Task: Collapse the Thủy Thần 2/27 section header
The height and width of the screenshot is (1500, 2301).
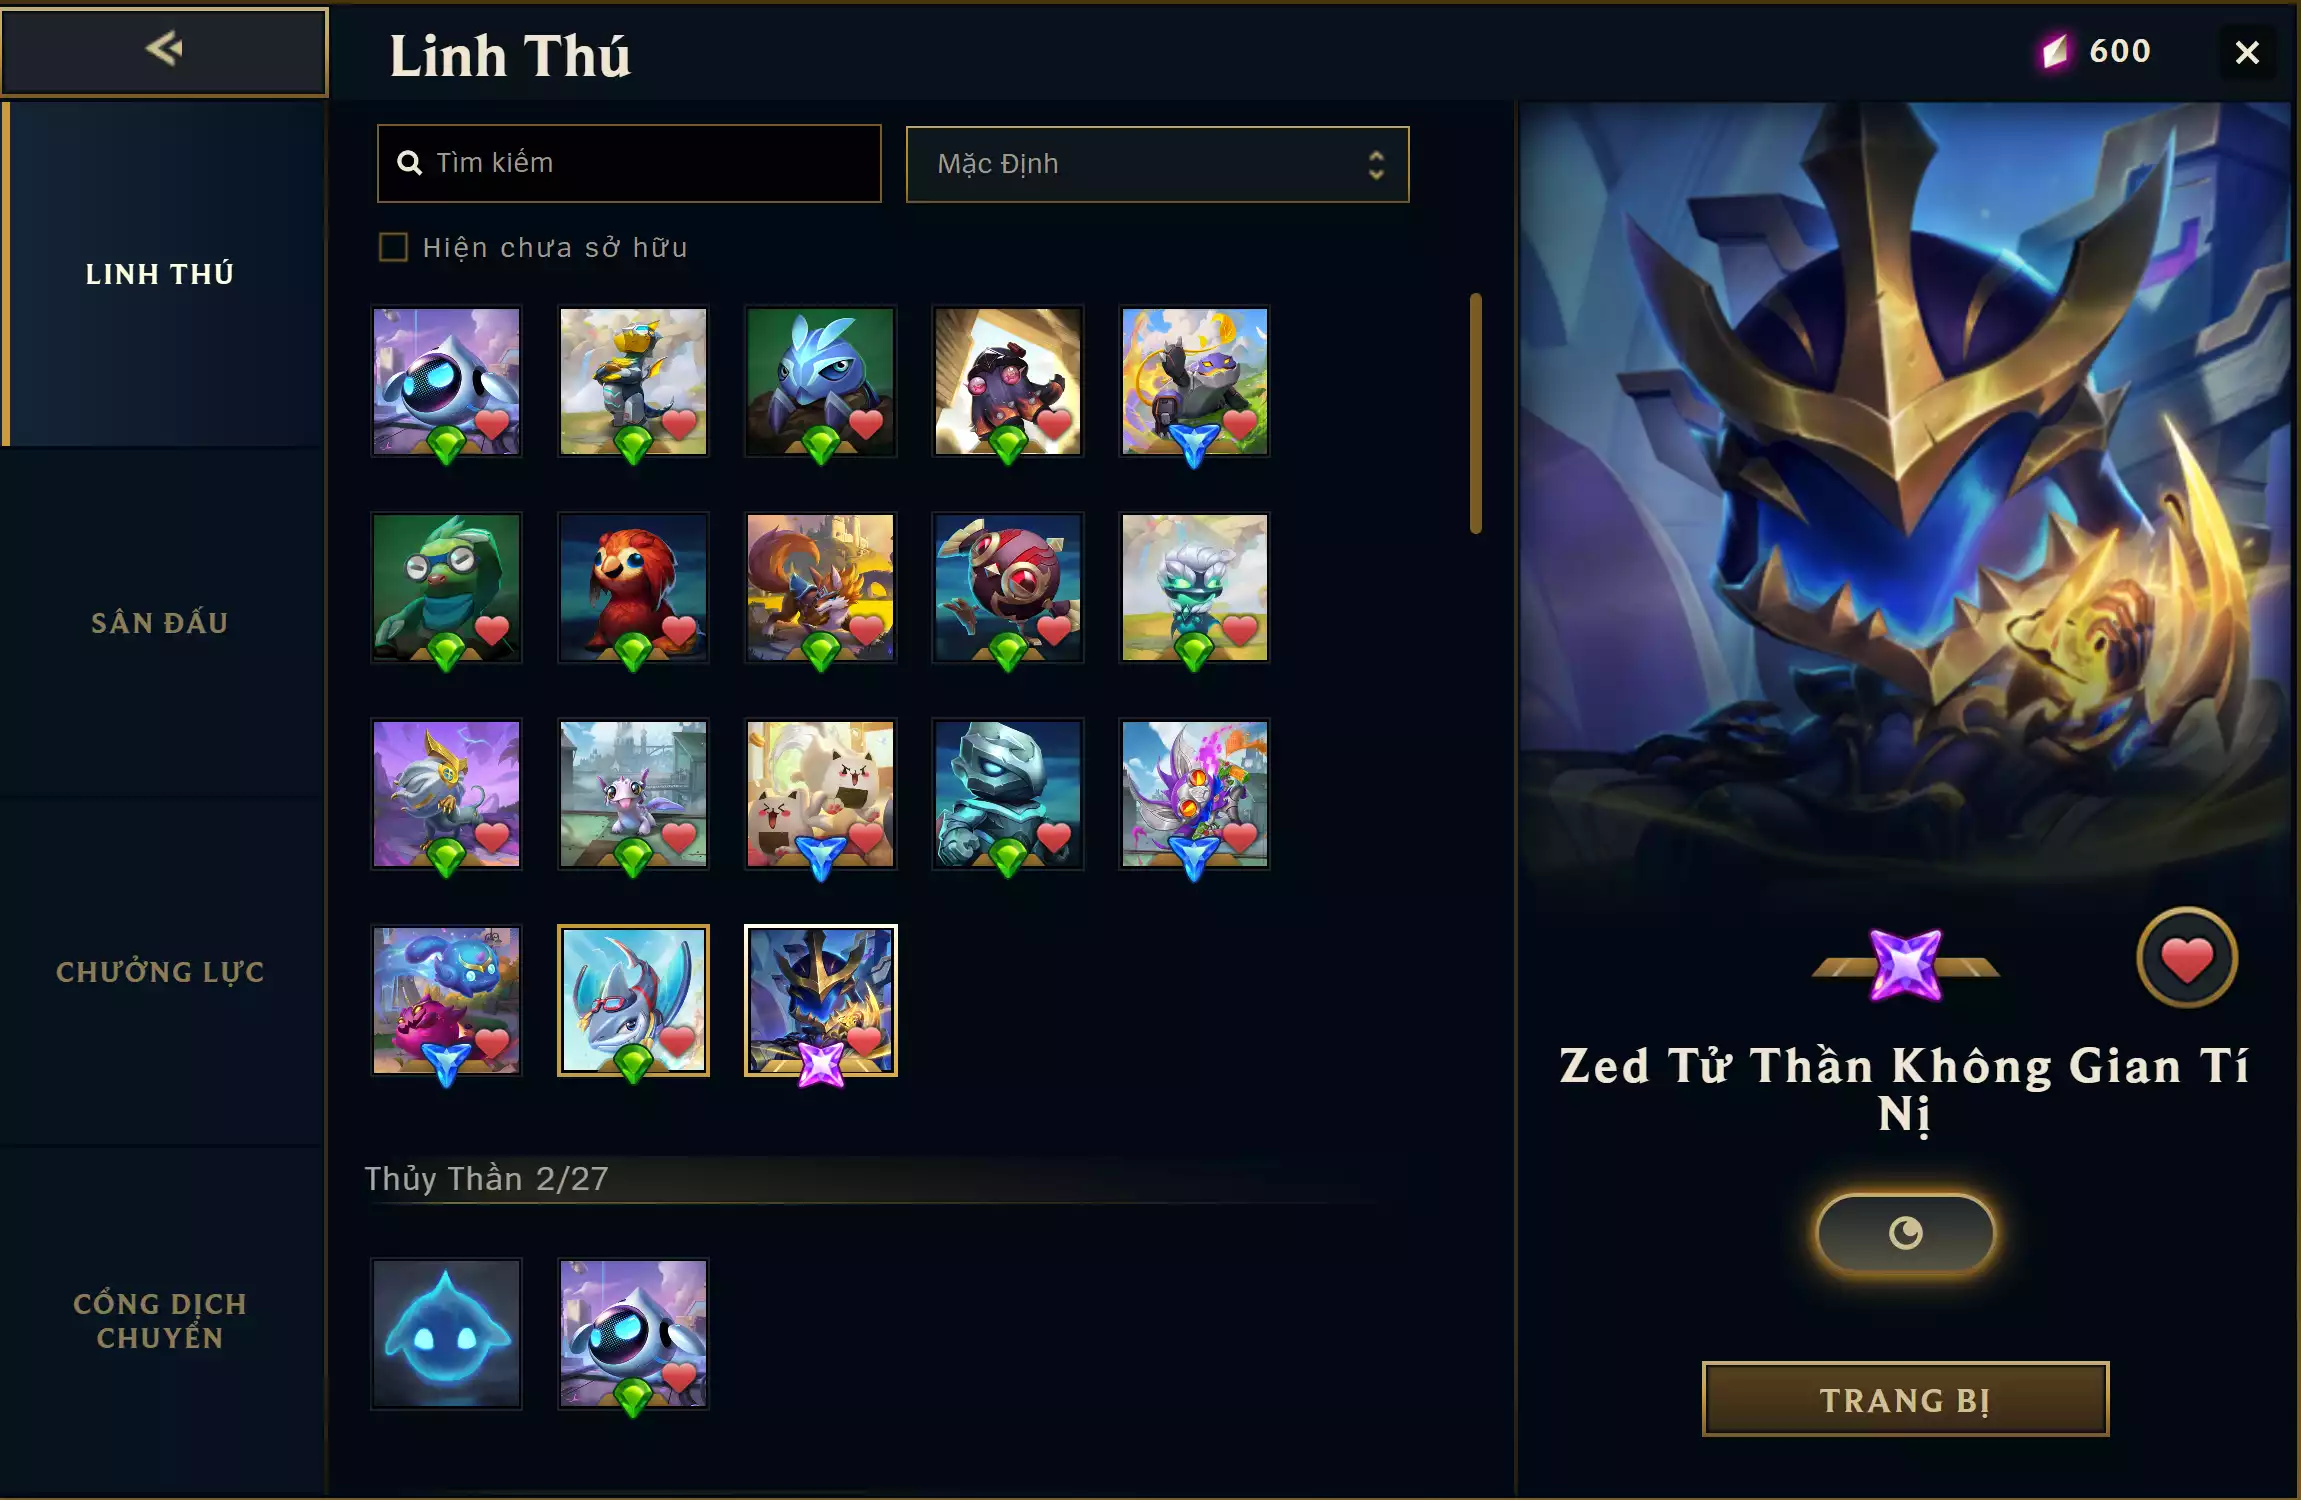Action: point(486,1179)
